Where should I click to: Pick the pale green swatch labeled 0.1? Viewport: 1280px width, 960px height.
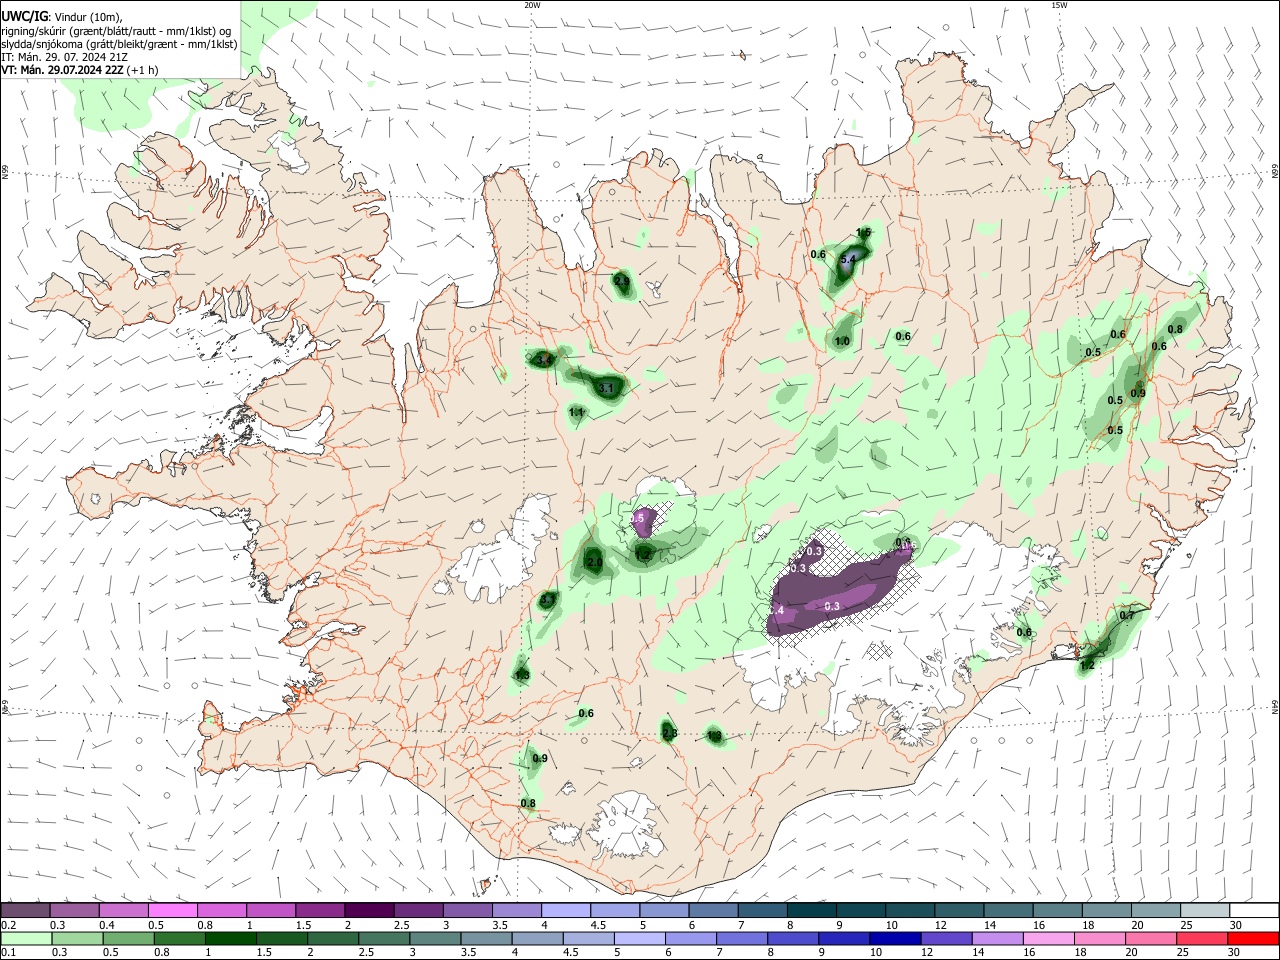click(x=25, y=938)
